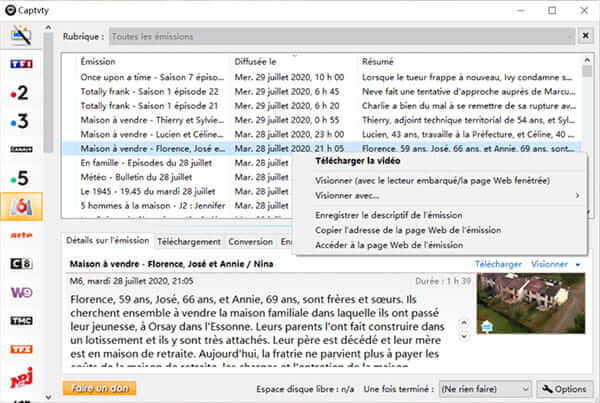Select the Canal+ channel icon
Image resolution: width=600 pixels, height=403 pixels.
pyautogui.click(x=21, y=149)
